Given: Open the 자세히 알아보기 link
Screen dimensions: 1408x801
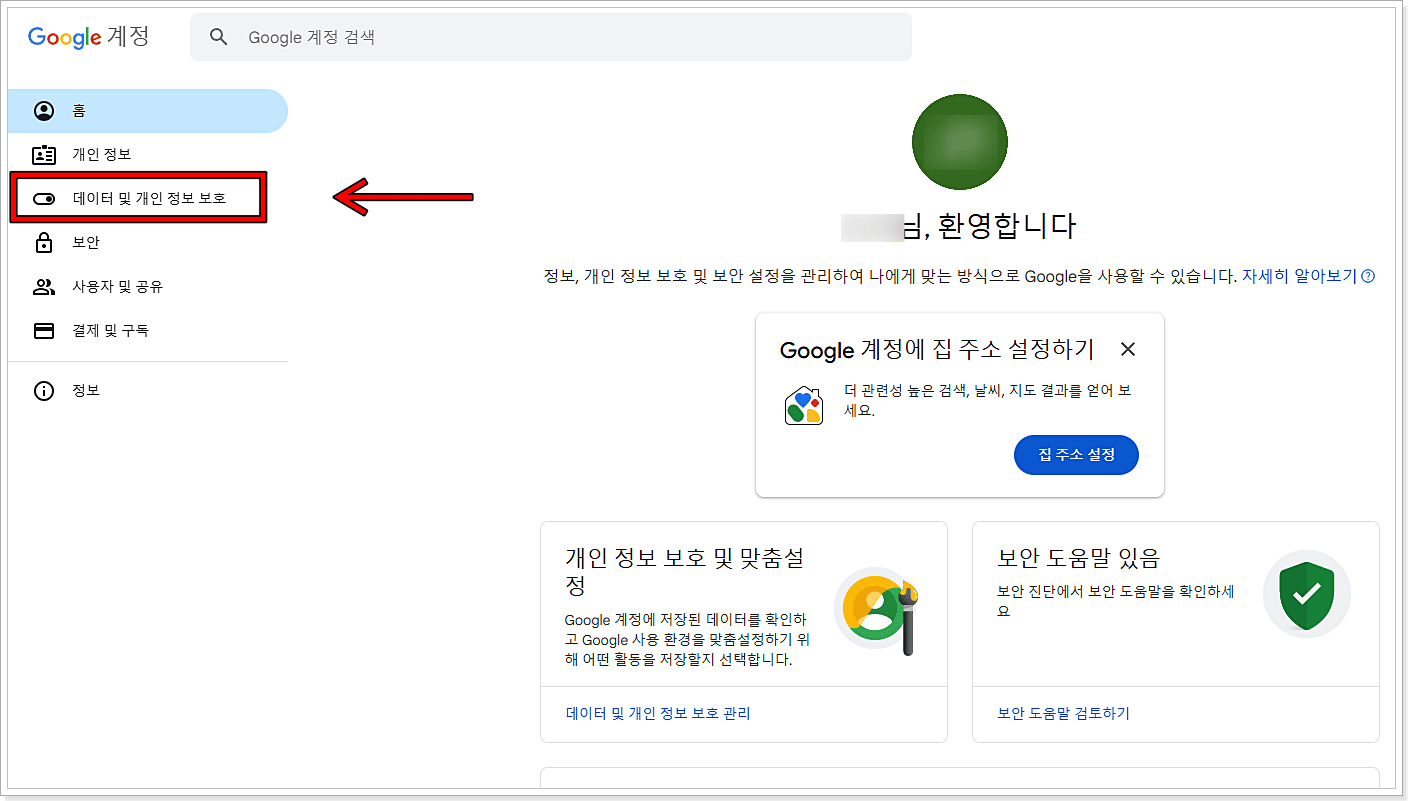Looking at the screenshot, I should 1299,276.
